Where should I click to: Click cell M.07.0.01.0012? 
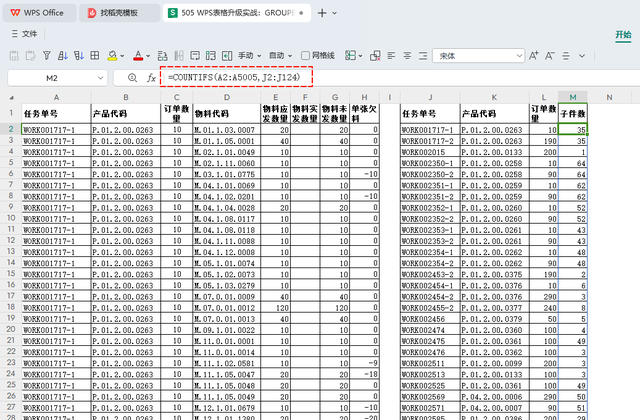click(x=227, y=308)
